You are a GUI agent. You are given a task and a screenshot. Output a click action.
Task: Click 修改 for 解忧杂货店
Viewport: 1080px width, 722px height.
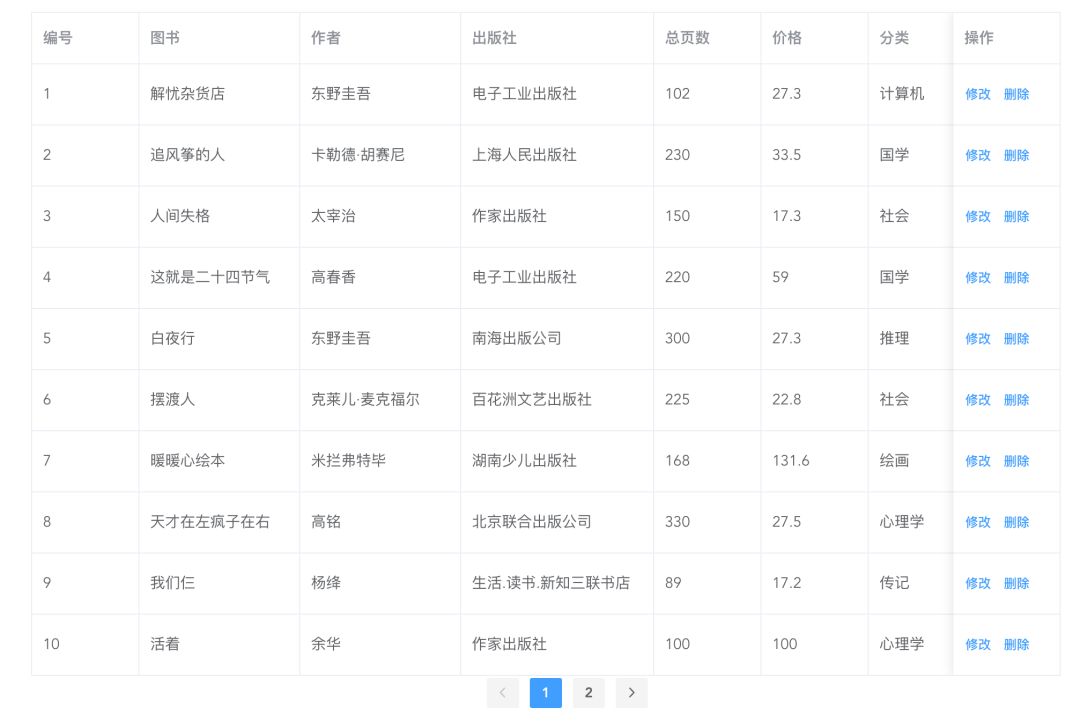(977, 94)
